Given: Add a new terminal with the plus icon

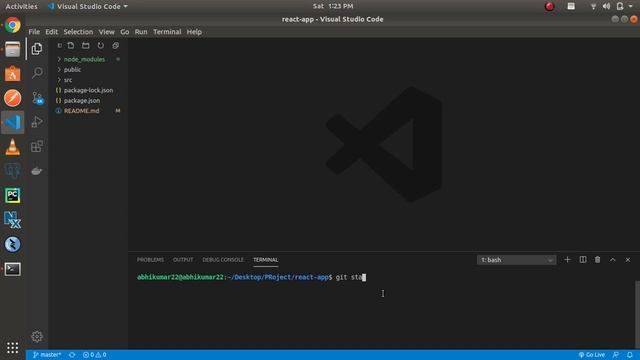Looking at the screenshot, I should pos(567,260).
